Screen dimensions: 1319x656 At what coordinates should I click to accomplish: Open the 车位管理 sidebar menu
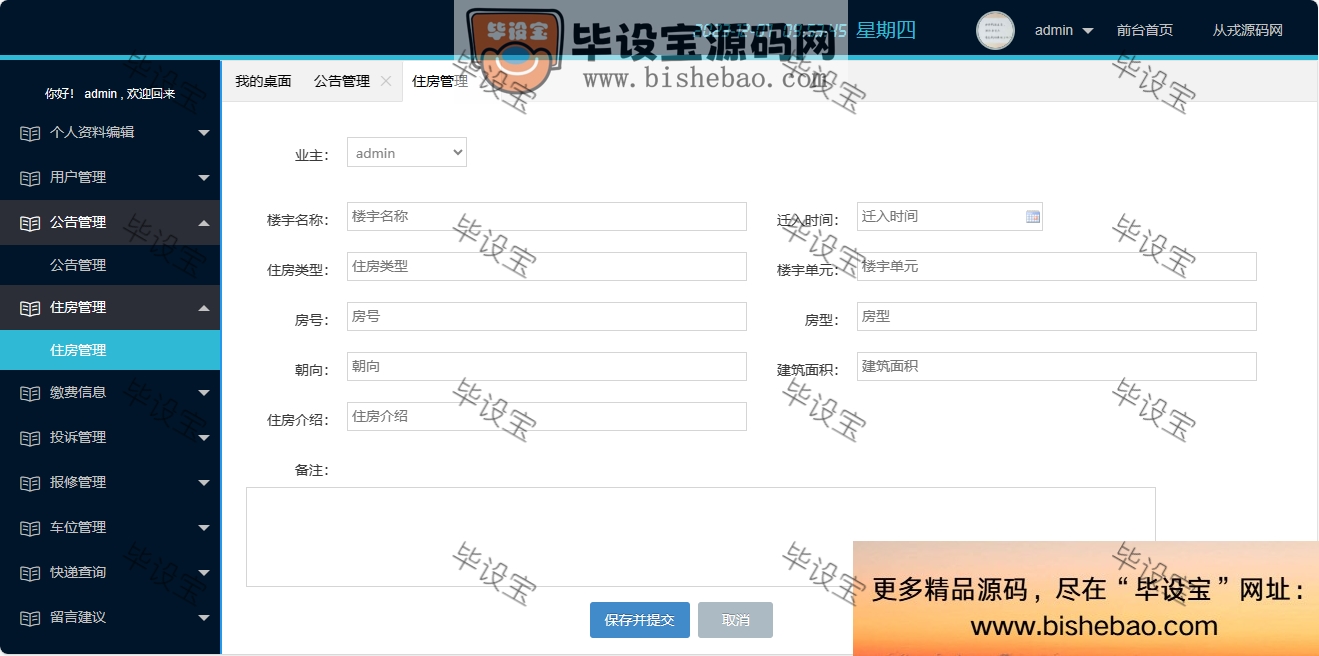coord(110,527)
